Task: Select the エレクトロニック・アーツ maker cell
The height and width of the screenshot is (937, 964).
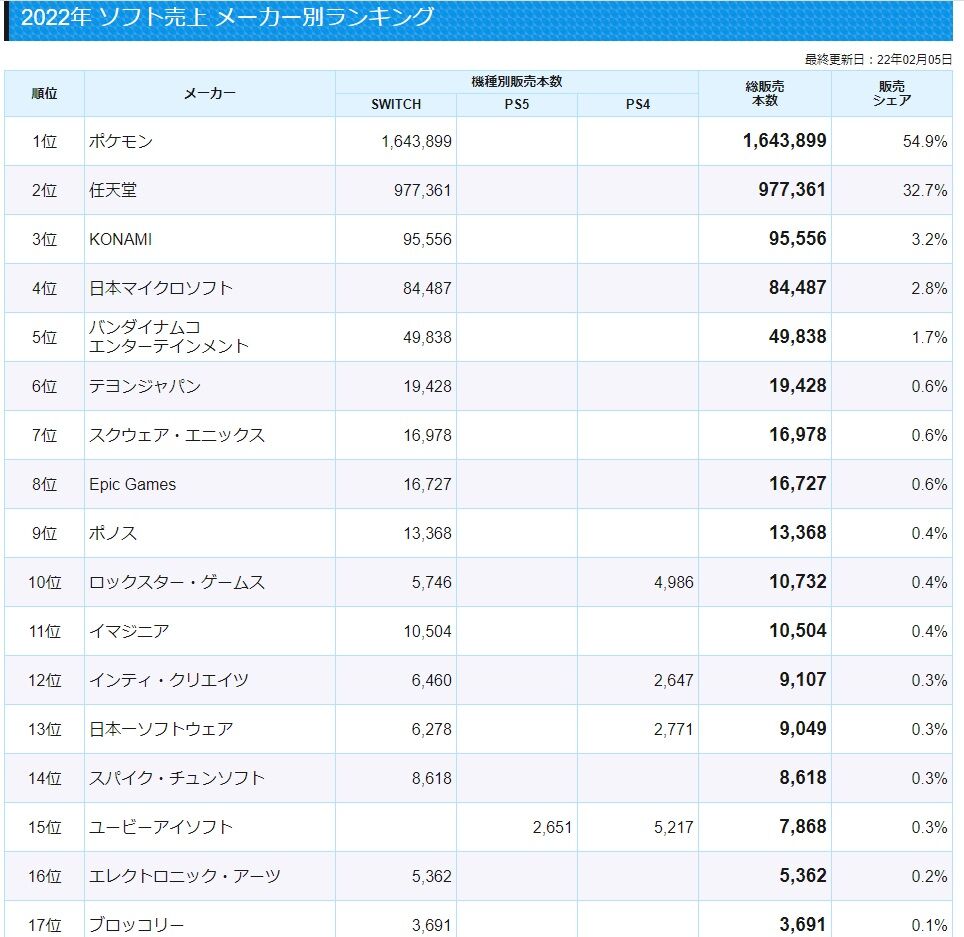Action: [x=185, y=877]
